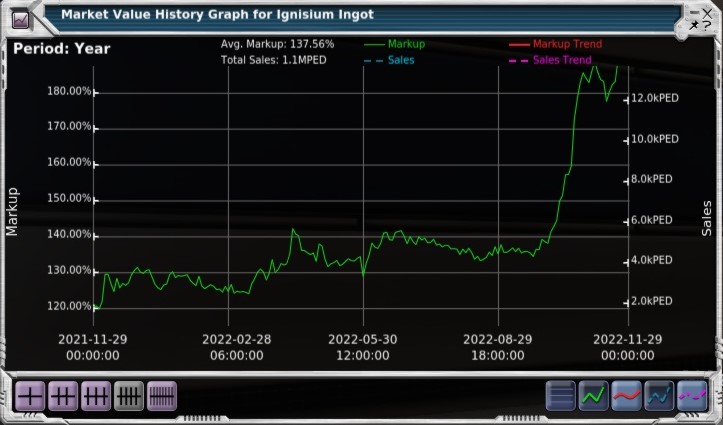Toggle the blue Sales line display
The width and height of the screenshot is (723, 425).
point(659,395)
